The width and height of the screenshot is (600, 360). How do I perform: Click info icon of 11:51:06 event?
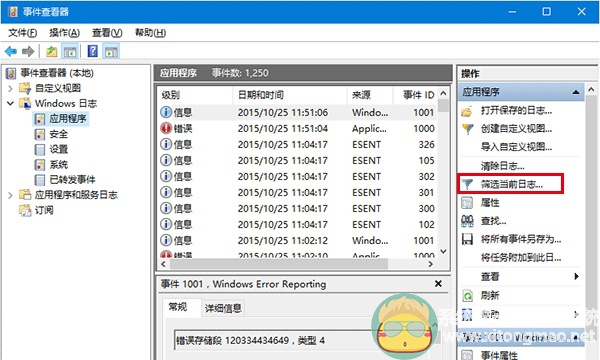pos(166,112)
